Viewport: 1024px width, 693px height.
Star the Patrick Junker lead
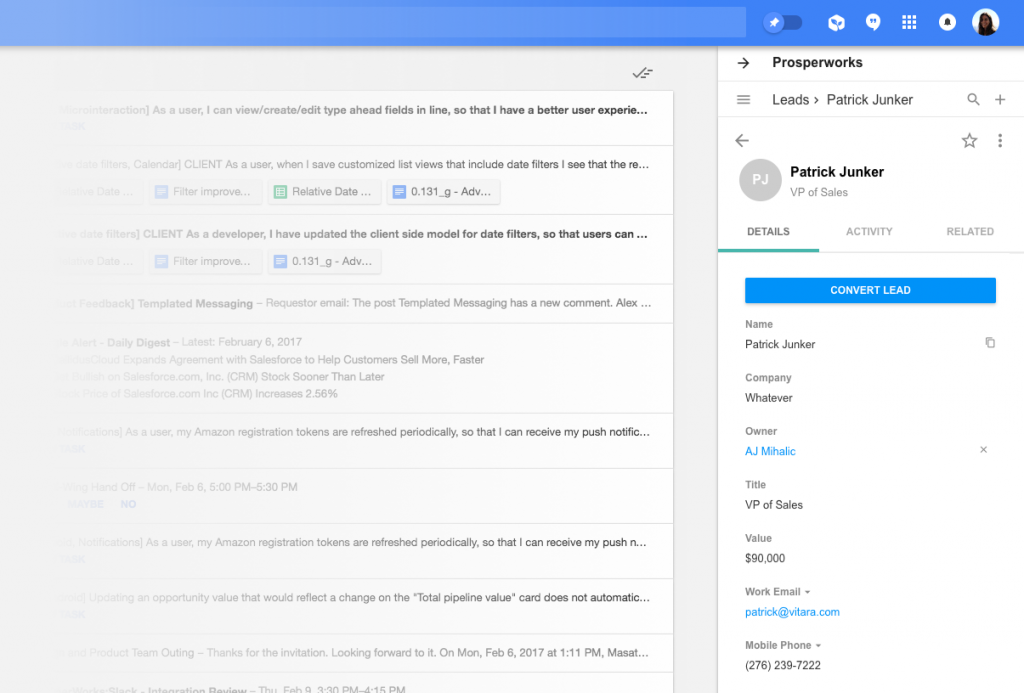969,141
